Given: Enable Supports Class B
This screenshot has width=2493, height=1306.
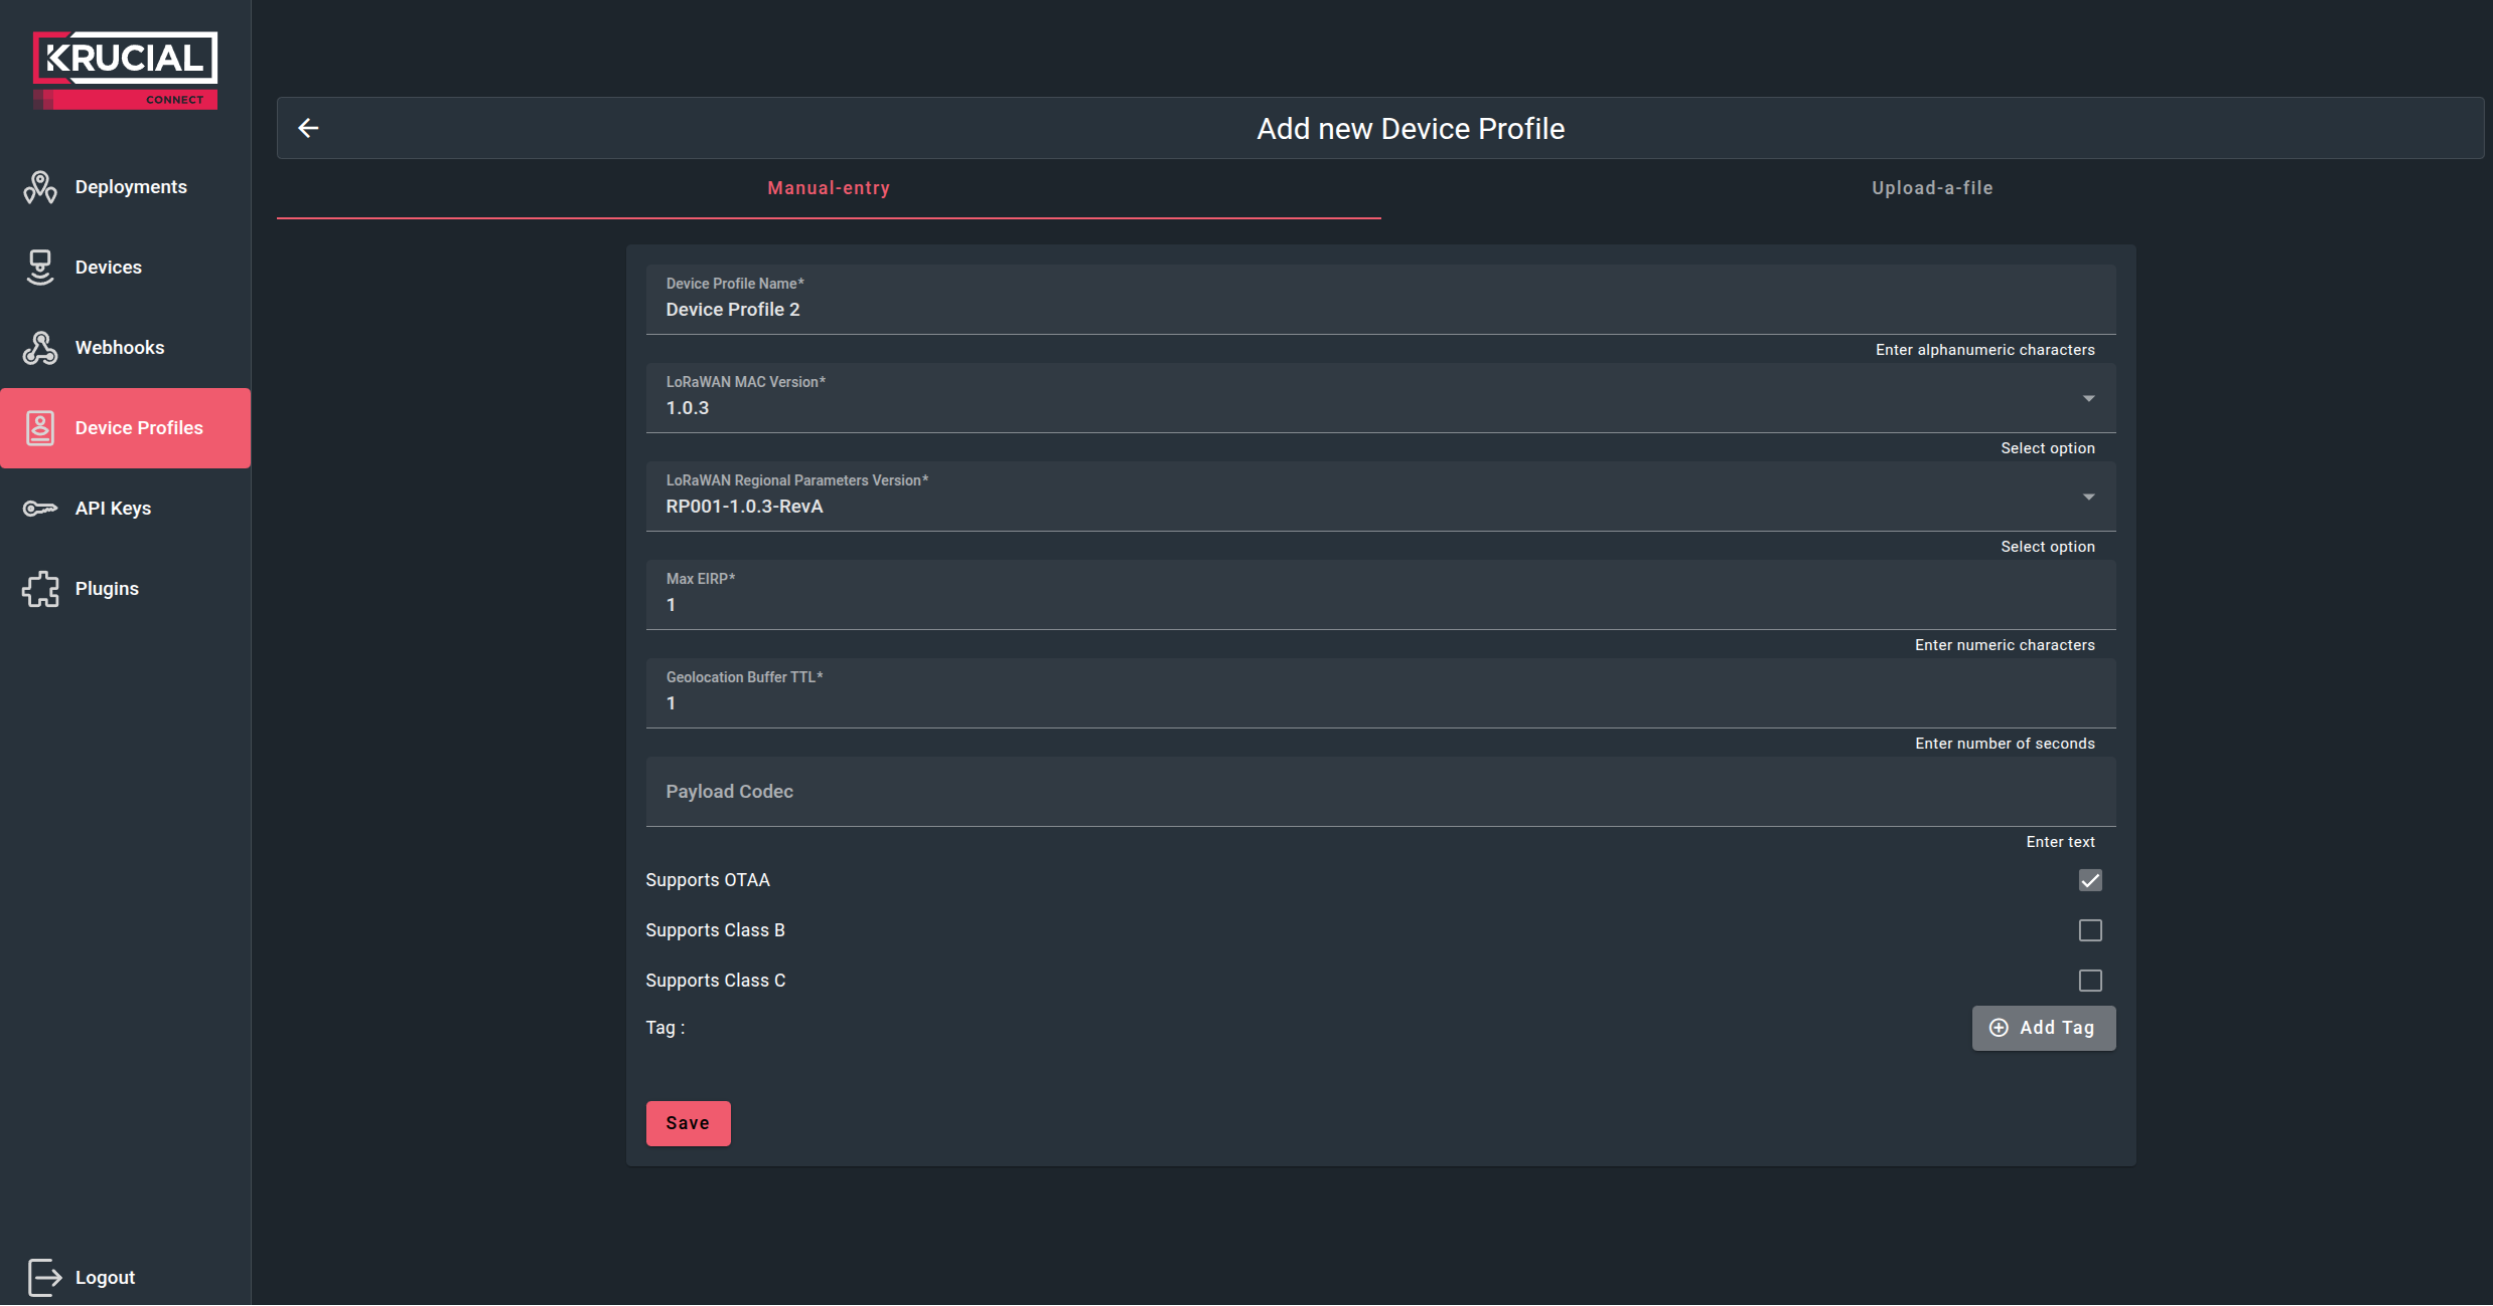Looking at the screenshot, I should pyautogui.click(x=2089, y=930).
